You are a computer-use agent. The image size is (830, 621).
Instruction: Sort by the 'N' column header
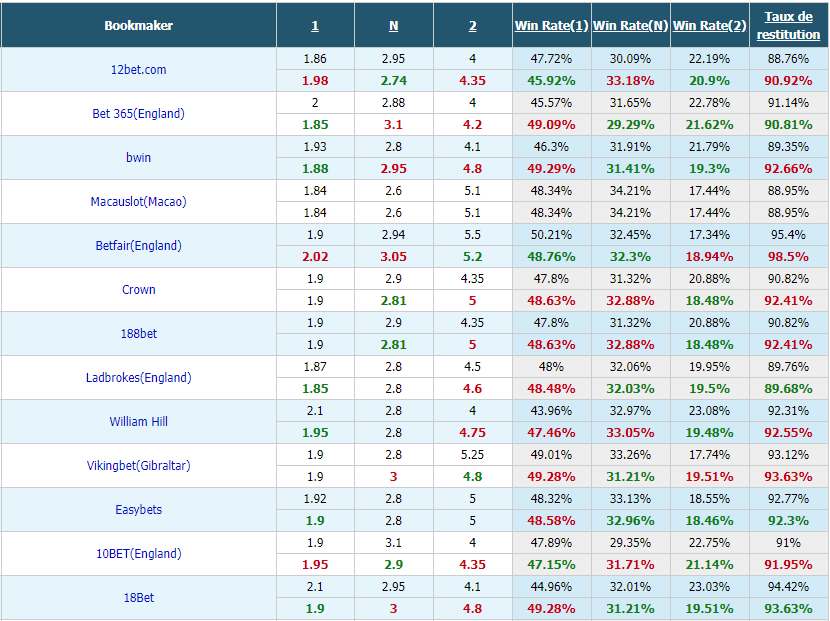tap(393, 25)
